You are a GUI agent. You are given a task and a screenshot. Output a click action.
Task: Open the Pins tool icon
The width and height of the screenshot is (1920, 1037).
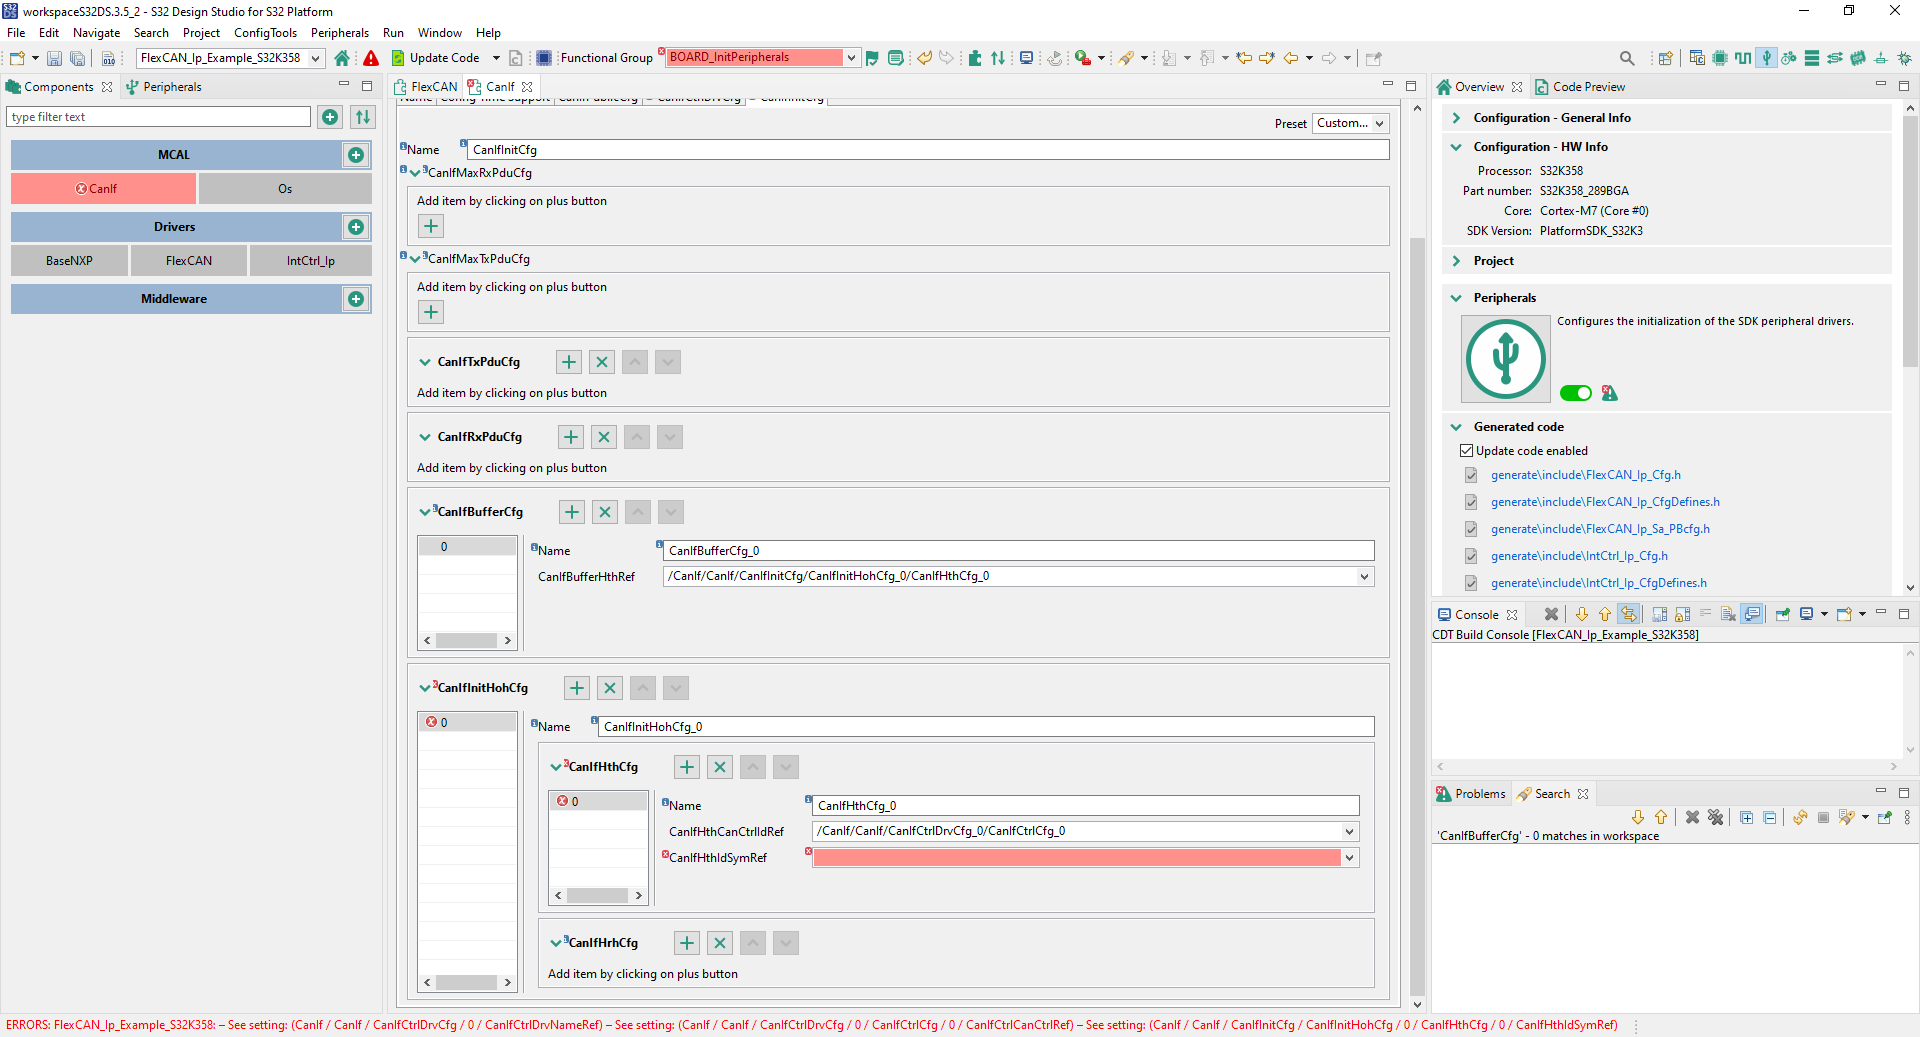click(1720, 57)
